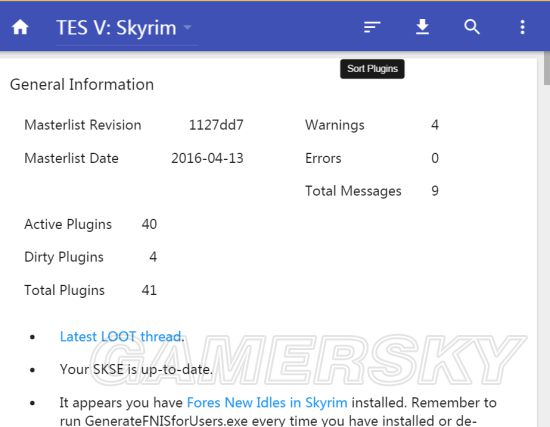Viewport: 550px width, 427px height.
Task: Select masterlist date 2016-04-13
Action: 207,158
